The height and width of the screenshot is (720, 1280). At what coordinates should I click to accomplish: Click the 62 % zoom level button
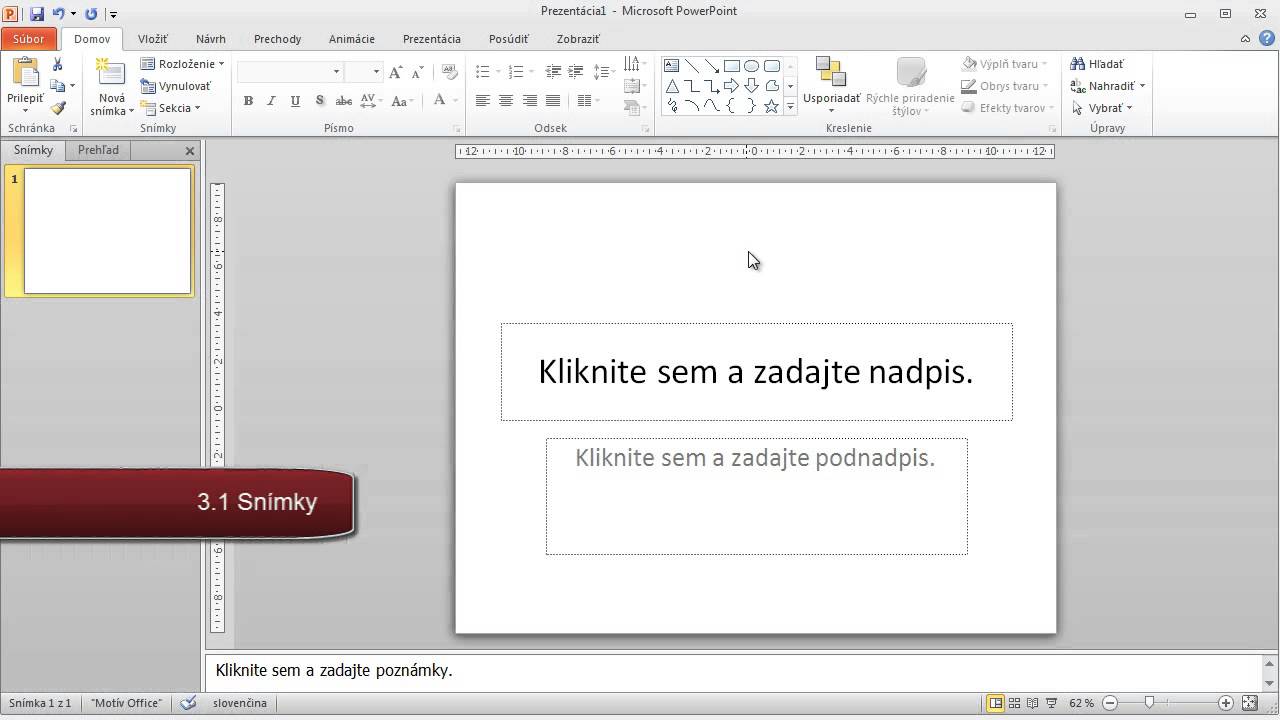coord(1081,703)
